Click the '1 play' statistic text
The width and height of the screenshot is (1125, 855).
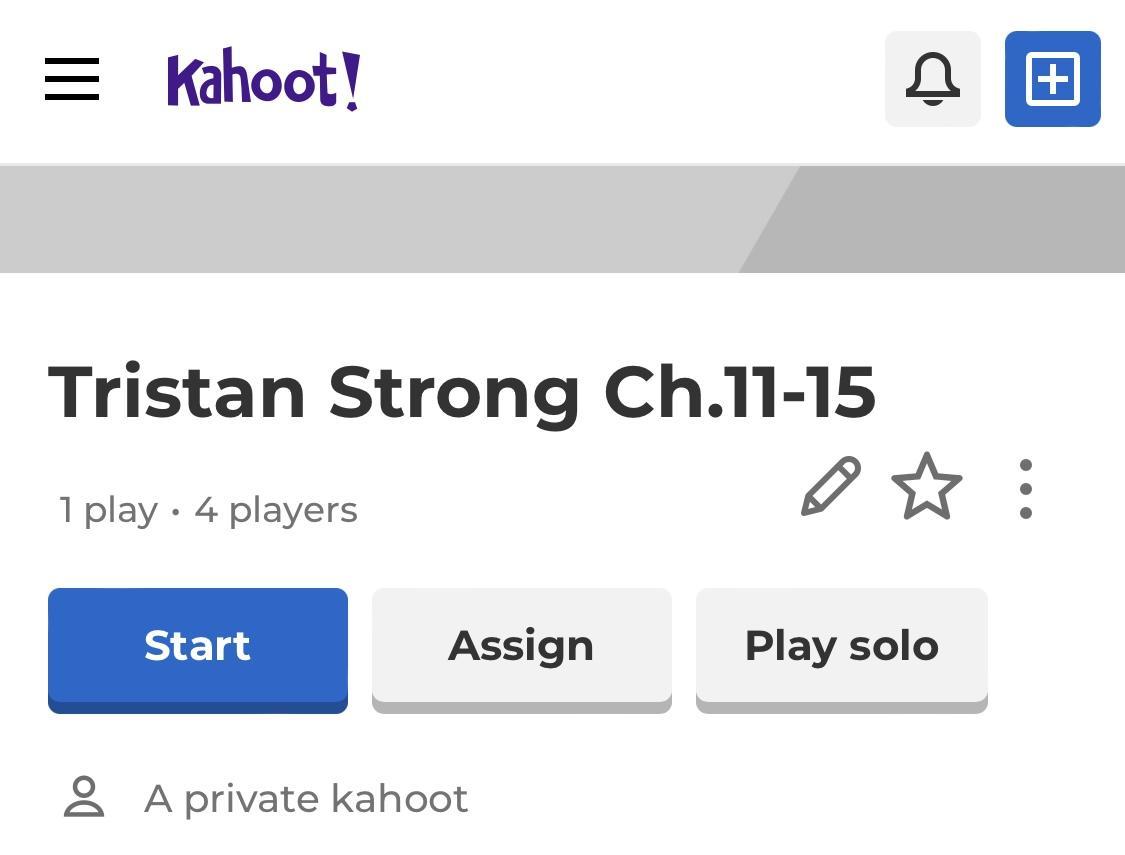pyautogui.click(x=108, y=511)
